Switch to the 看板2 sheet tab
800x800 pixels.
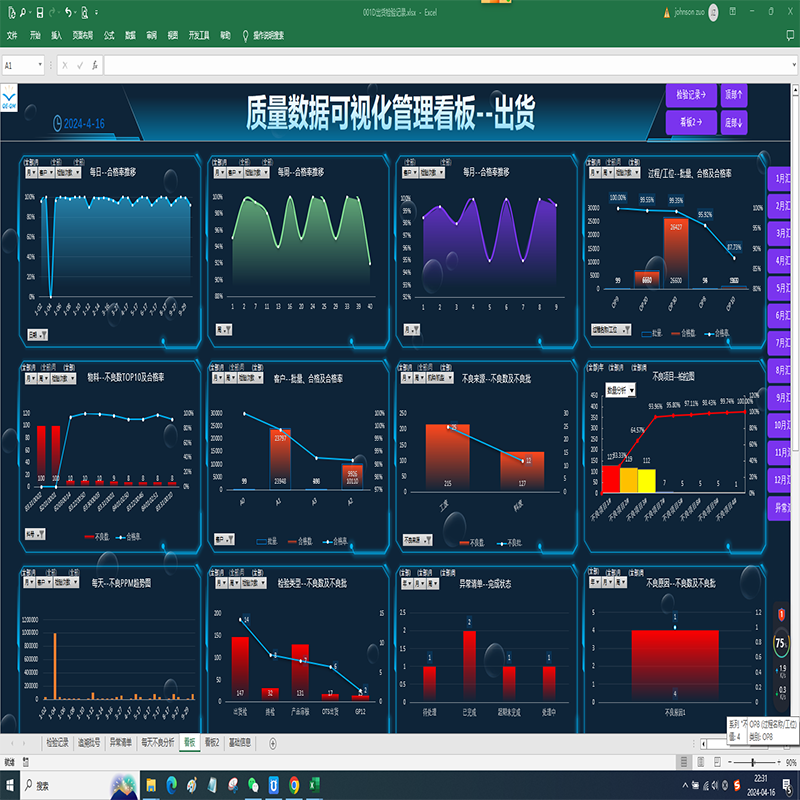click(x=212, y=743)
